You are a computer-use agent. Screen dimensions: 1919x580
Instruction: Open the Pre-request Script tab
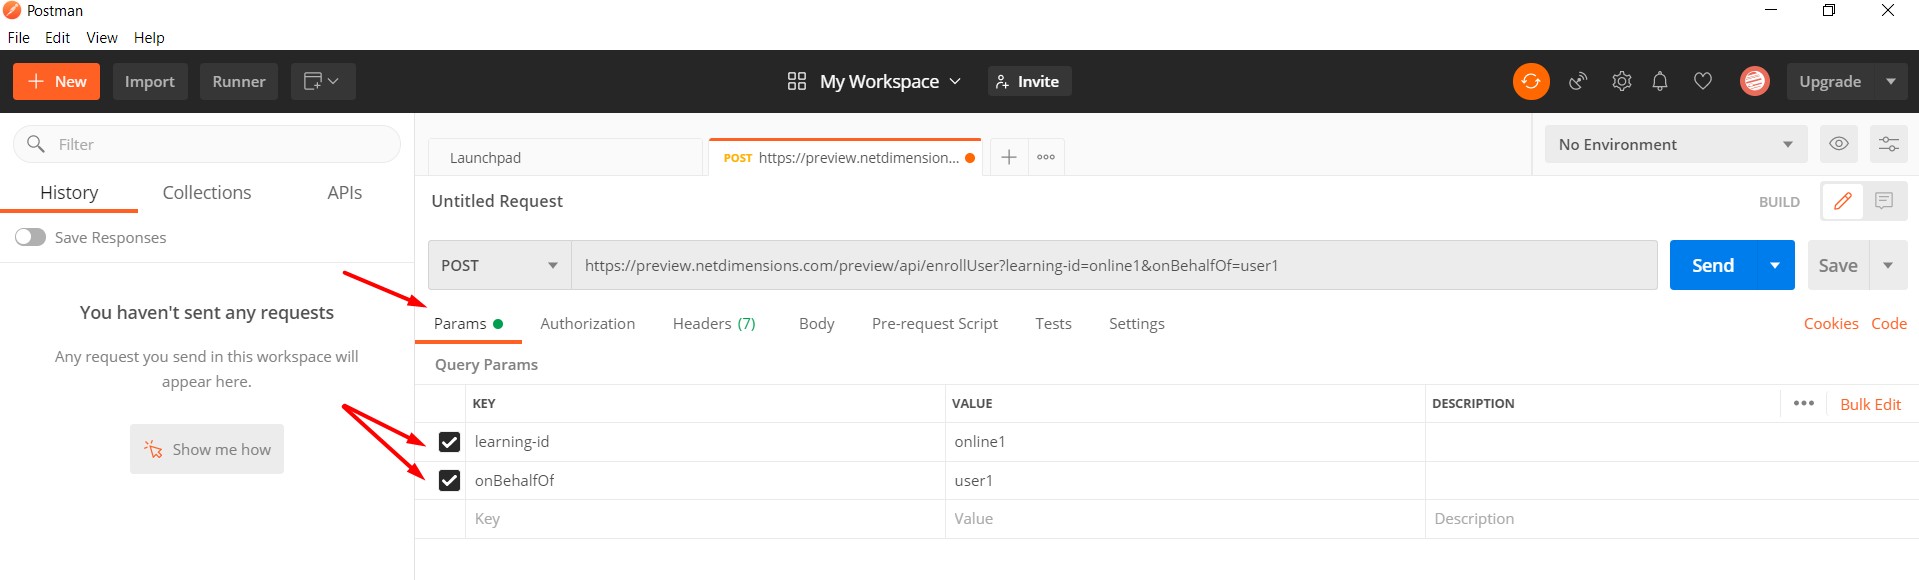pyautogui.click(x=935, y=323)
